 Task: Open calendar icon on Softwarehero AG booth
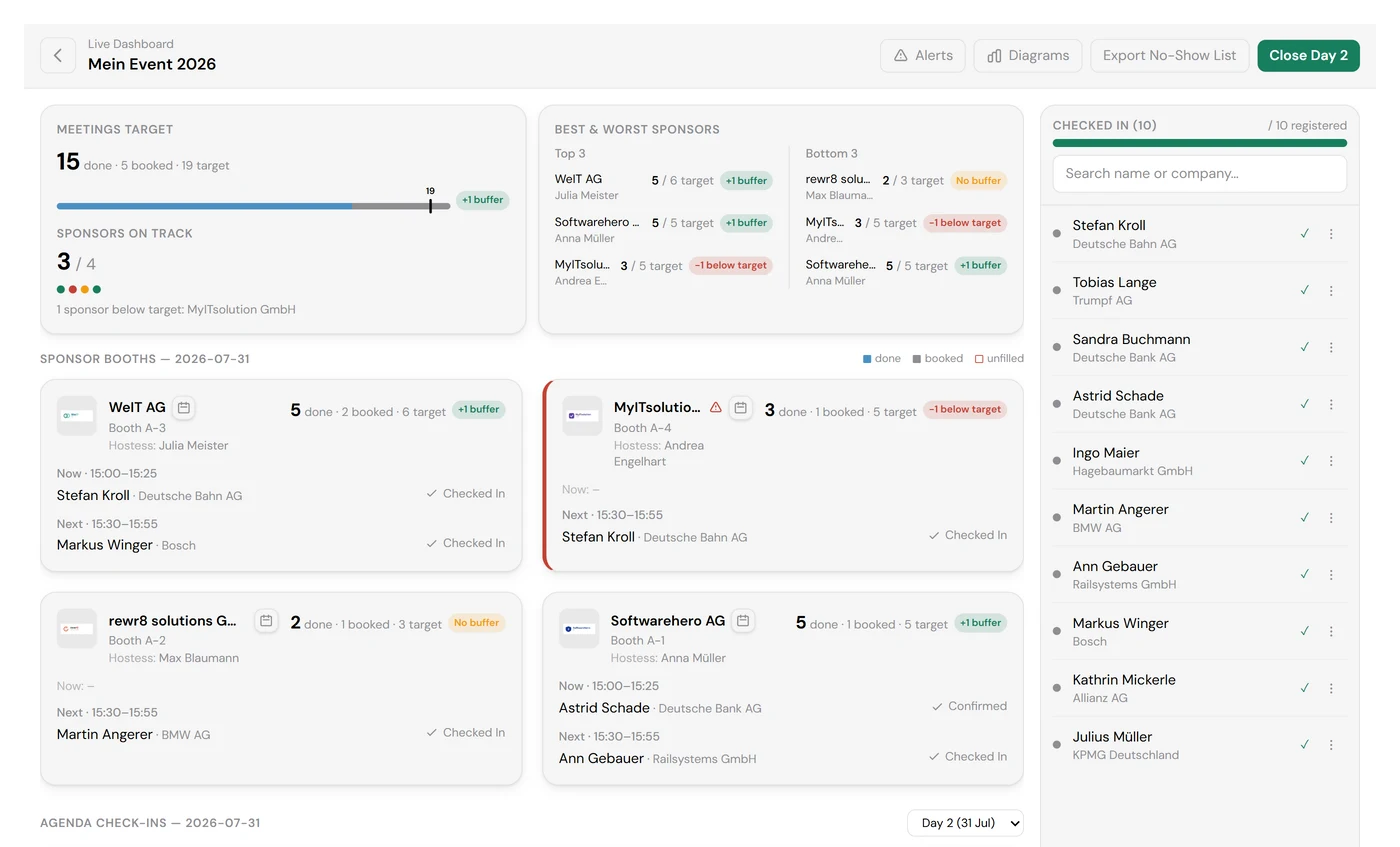(743, 621)
